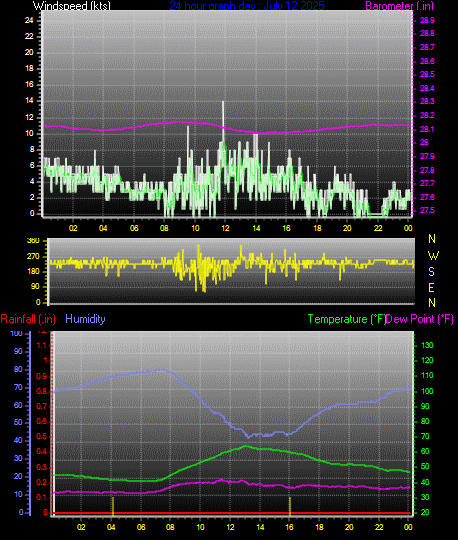Click the 28.5 value on barometer axis
Screen dimensions: 458x540
tap(427, 74)
